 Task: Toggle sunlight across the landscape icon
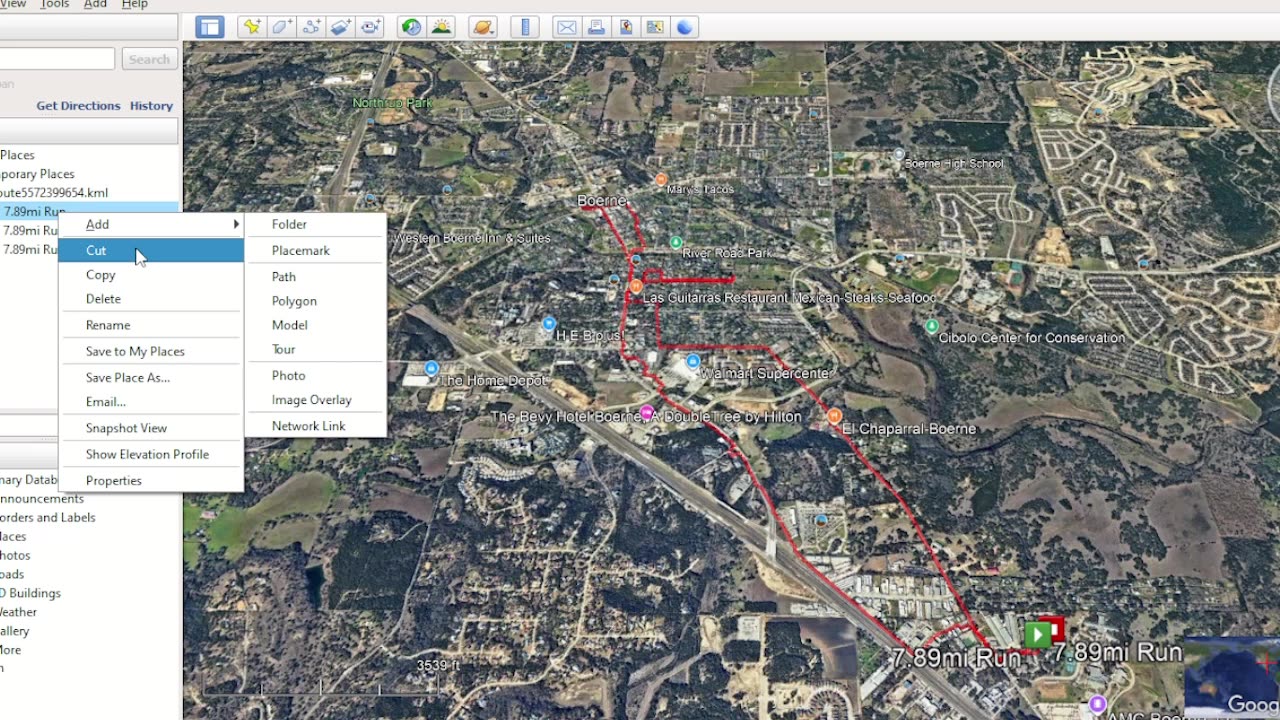click(x=441, y=27)
